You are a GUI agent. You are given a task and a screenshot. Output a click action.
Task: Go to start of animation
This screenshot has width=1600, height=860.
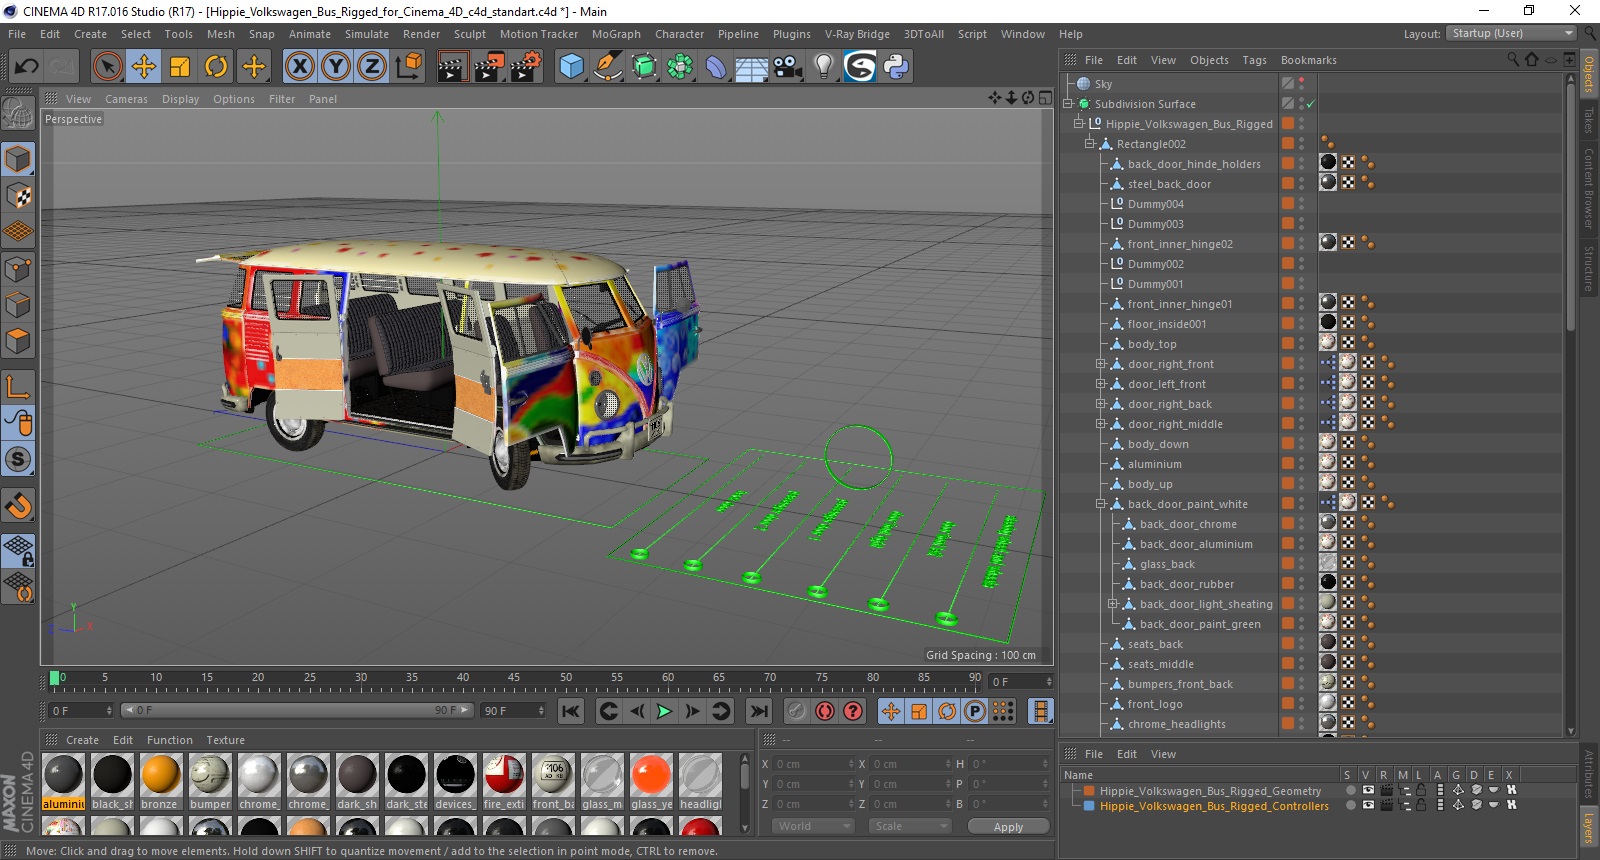571,711
